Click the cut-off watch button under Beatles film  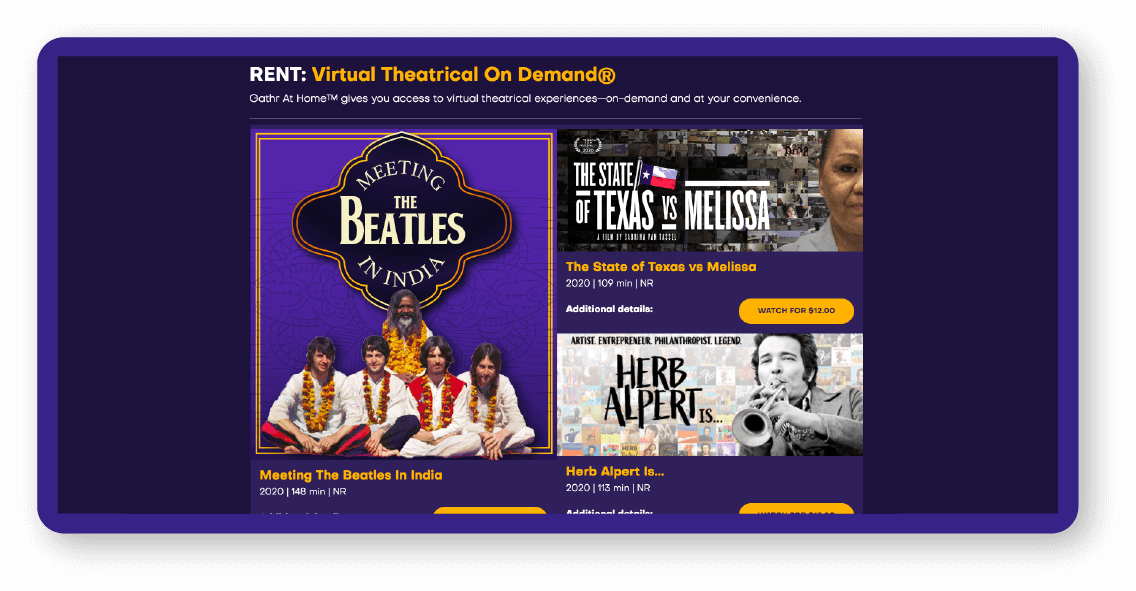490,511
